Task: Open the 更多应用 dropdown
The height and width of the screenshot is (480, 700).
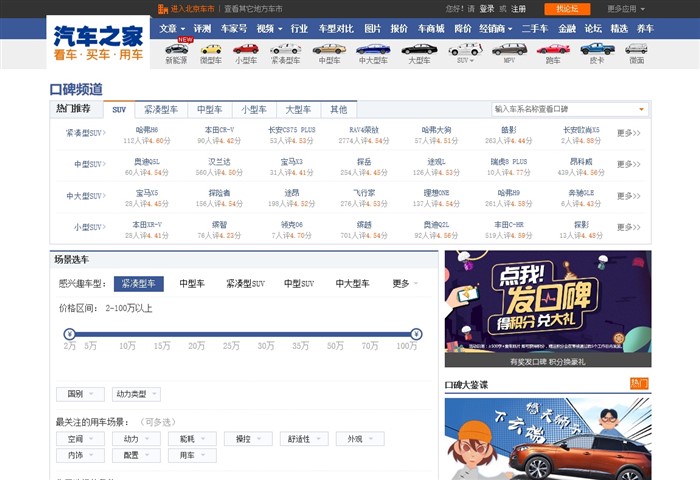Action: click(626, 8)
